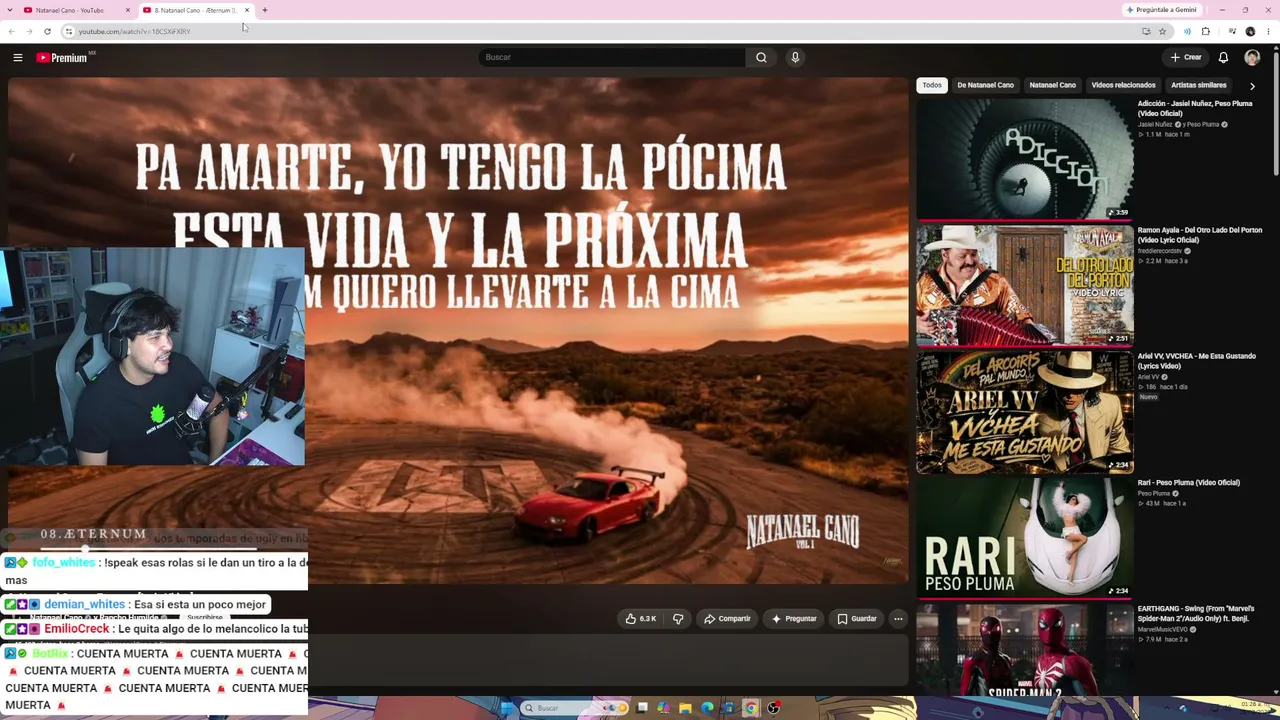Select the Todos filter chip
Screen dimensions: 1280x720
(x=932, y=85)
